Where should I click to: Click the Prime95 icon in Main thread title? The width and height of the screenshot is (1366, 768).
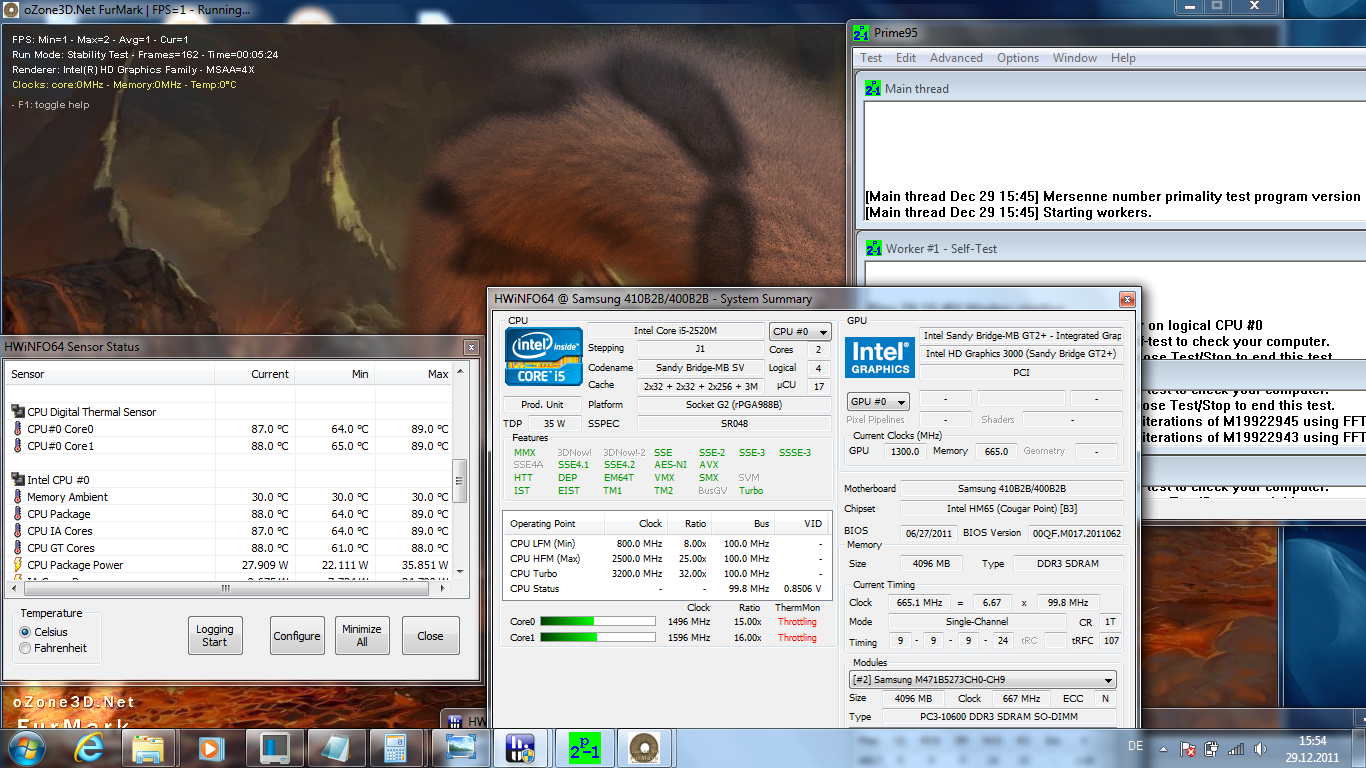tap(873, 88)
